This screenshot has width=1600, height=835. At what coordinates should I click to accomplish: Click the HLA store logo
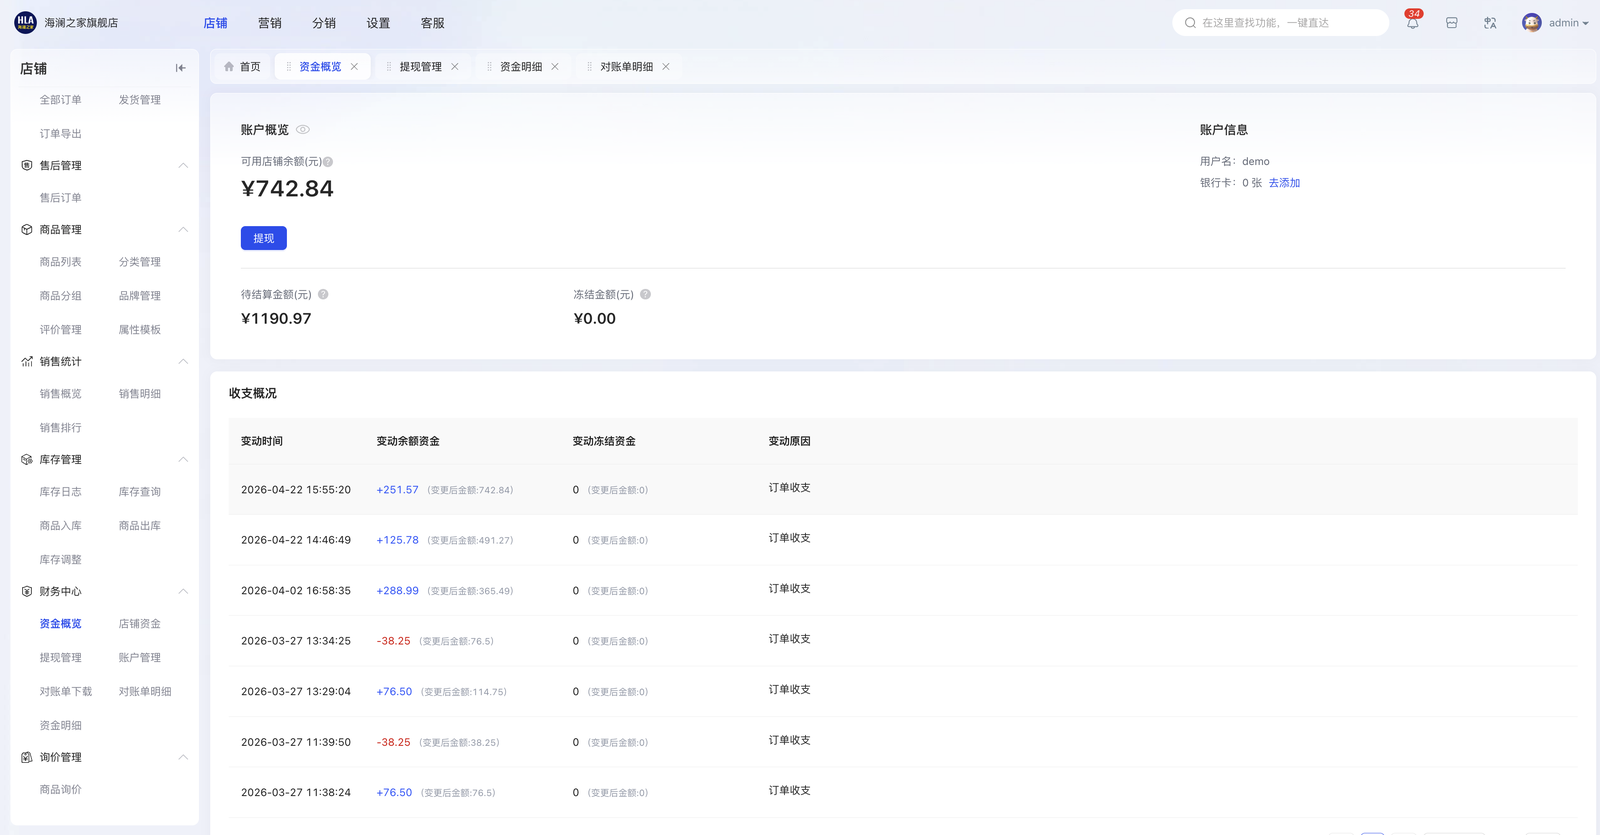click(x=25, y=22)
